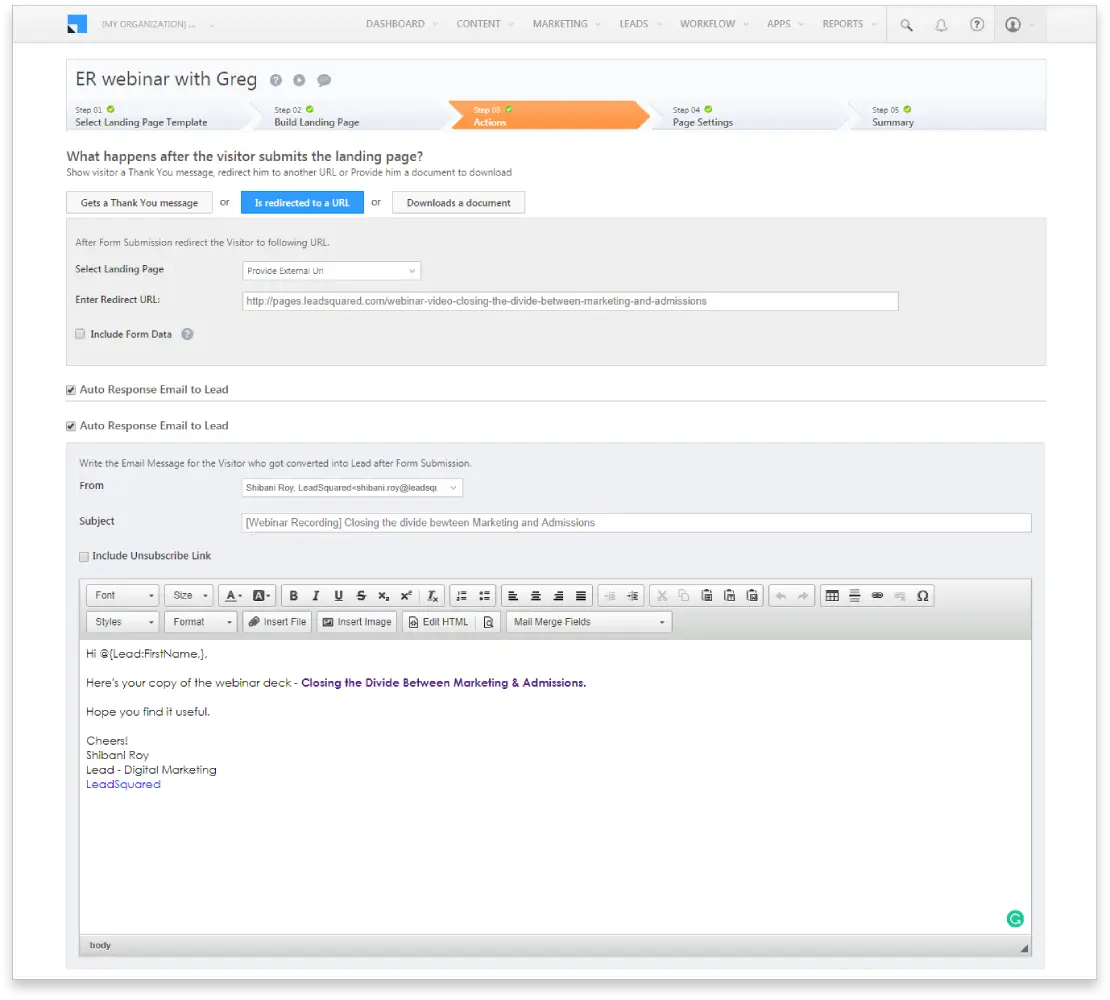Open the Reports menu
The width and height of the screenshot is (1110, 1000).
click(849, 24)
